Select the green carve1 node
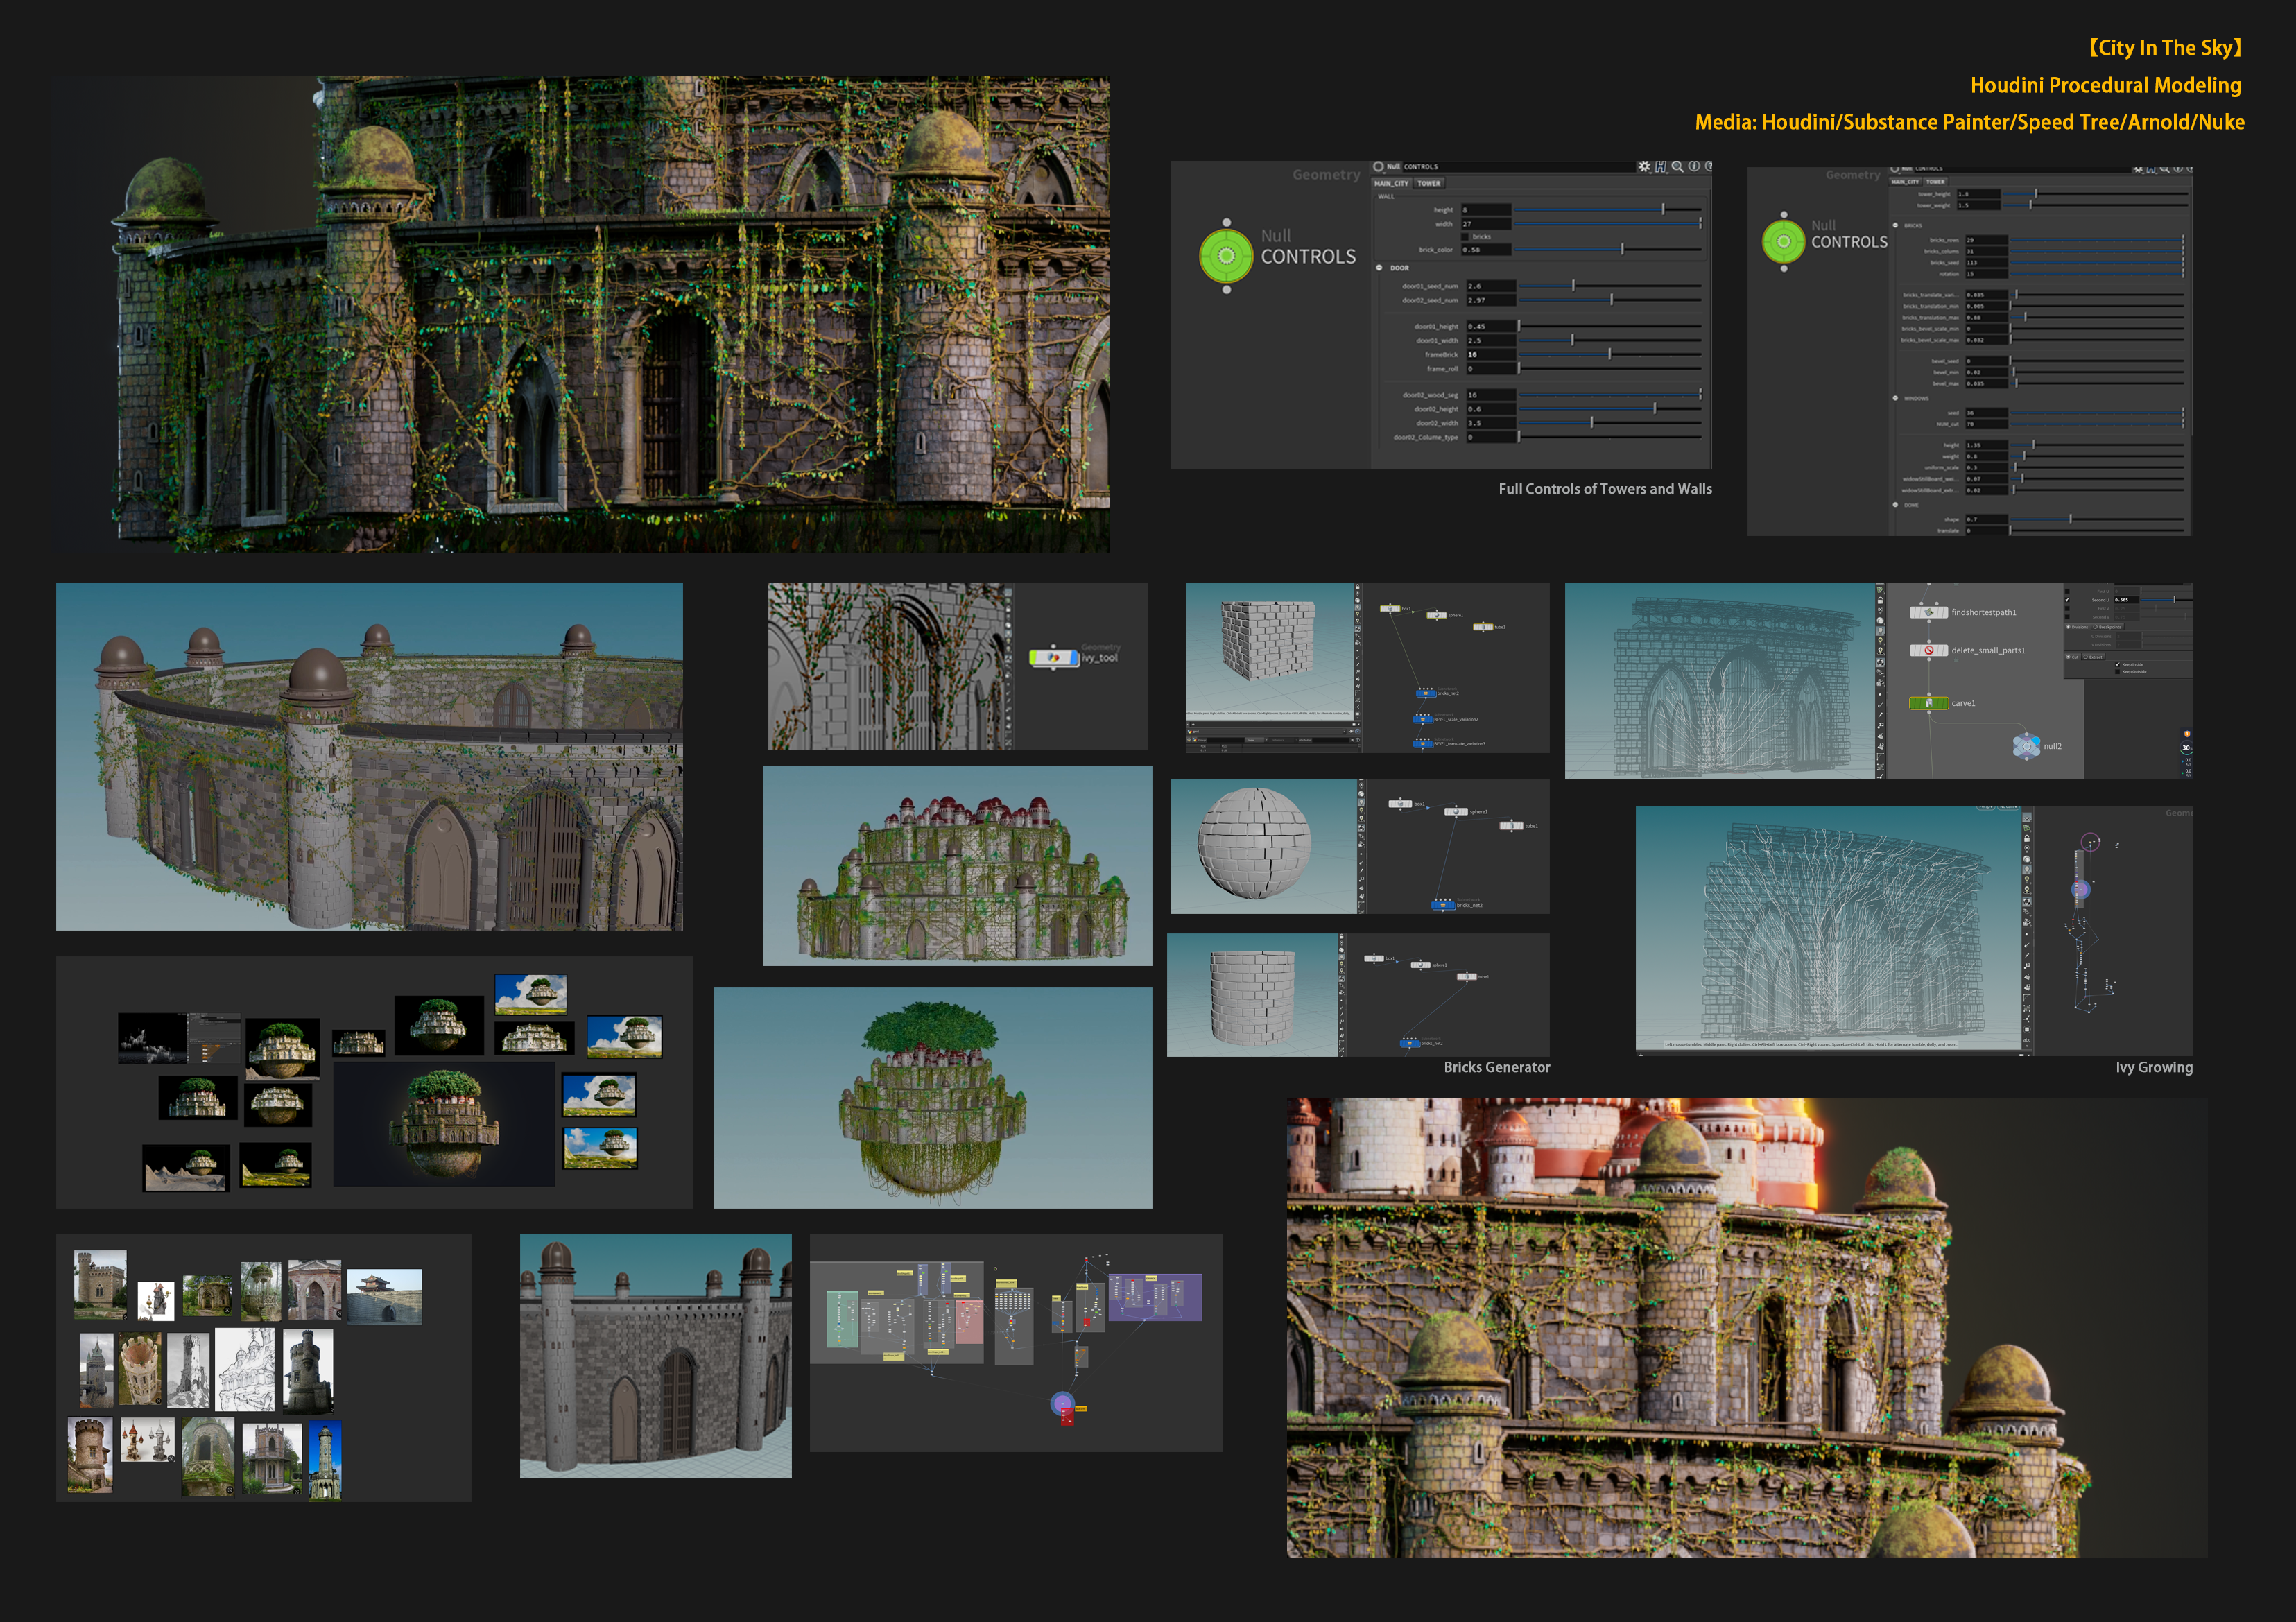 coord(1929,703)
